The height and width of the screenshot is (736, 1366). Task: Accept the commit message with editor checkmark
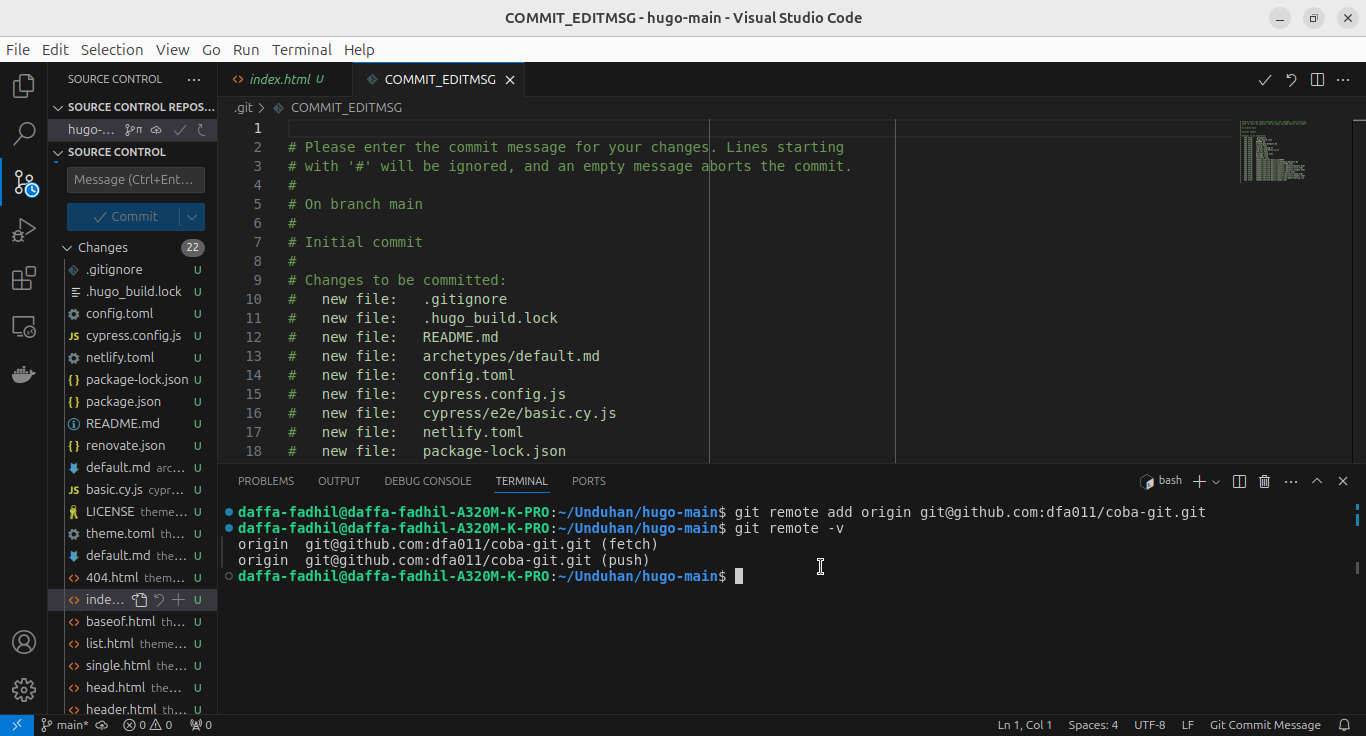(1265, 79)
